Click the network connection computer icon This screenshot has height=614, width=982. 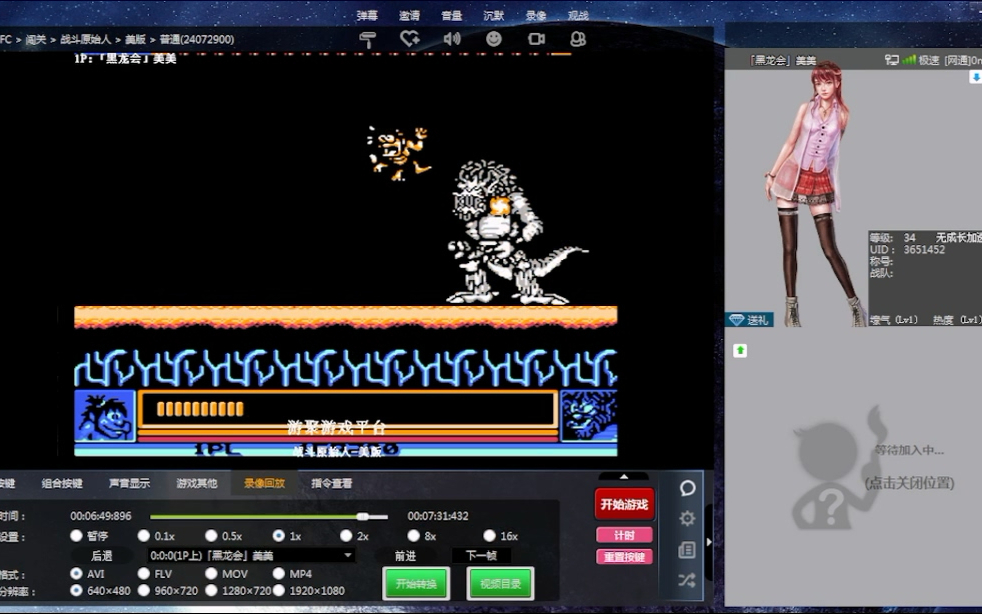(x=891, y=60)
